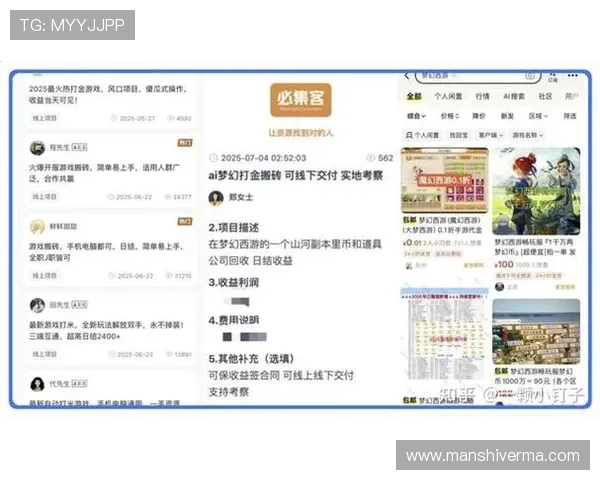Expand the 区域 dropdown

point(538,116)
